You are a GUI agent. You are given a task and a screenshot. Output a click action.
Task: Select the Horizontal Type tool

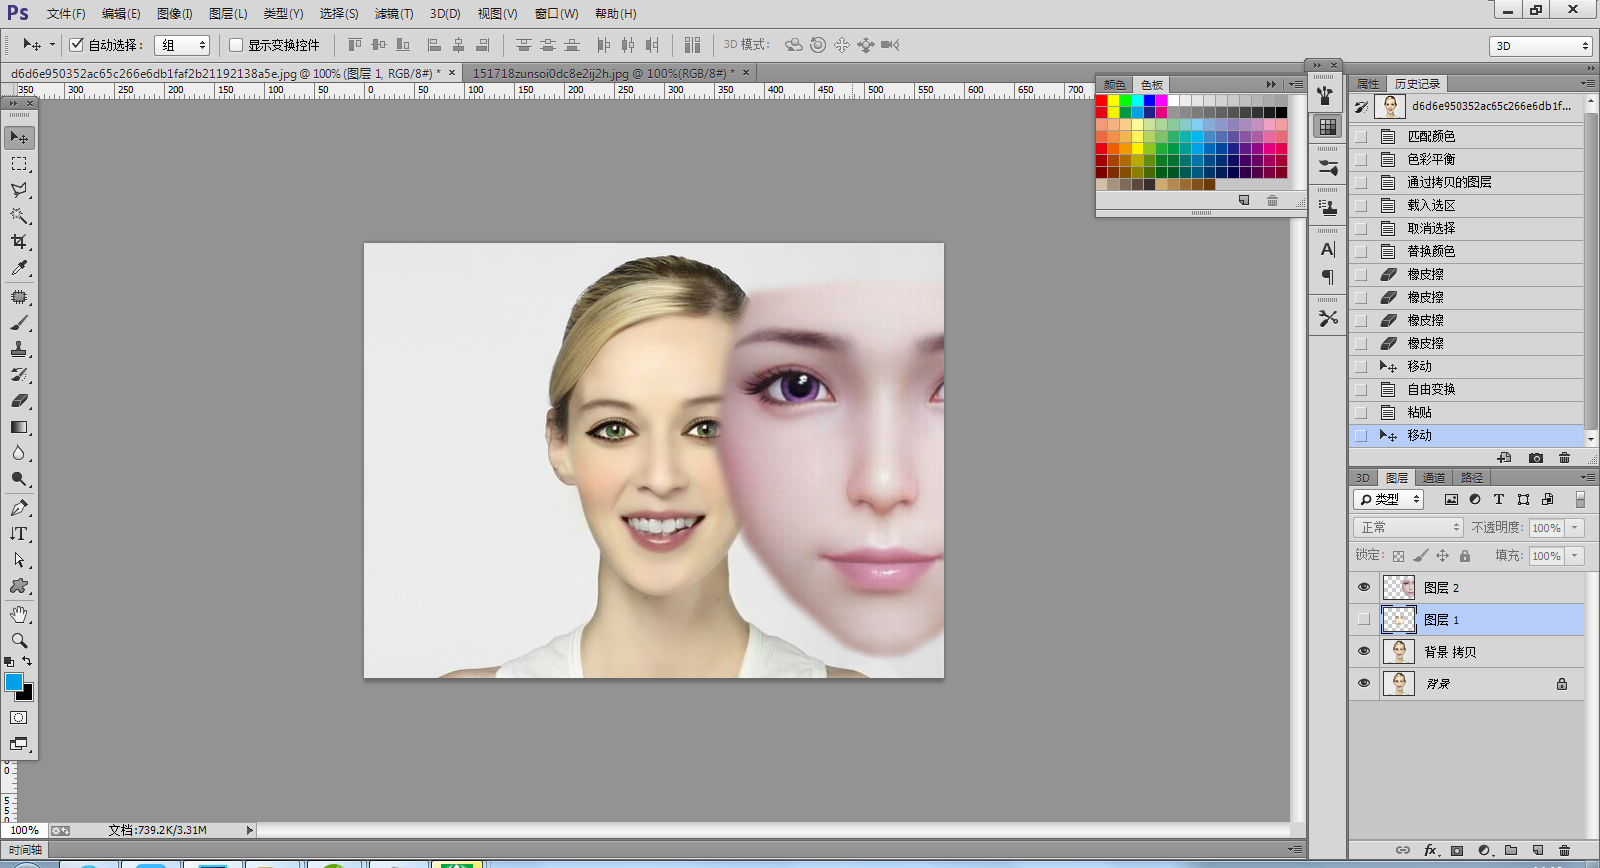[x=19, y=534]
